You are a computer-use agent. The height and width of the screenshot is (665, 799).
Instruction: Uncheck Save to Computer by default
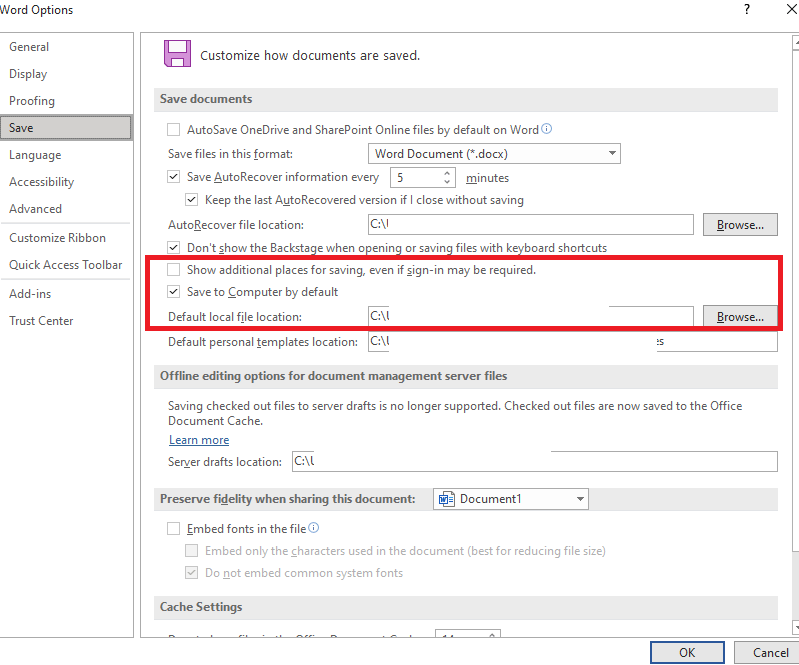point(173,291)
